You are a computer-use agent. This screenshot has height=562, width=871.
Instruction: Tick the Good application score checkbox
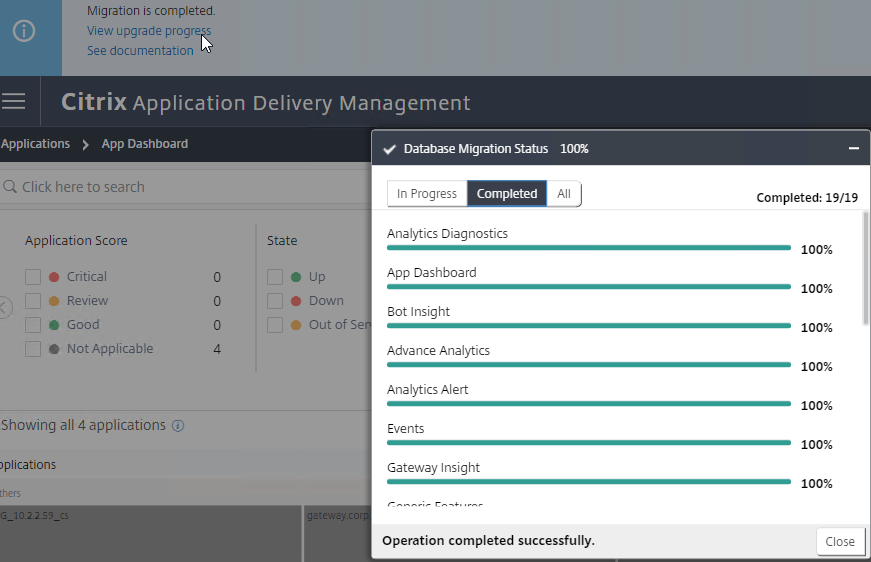point(33,325)
